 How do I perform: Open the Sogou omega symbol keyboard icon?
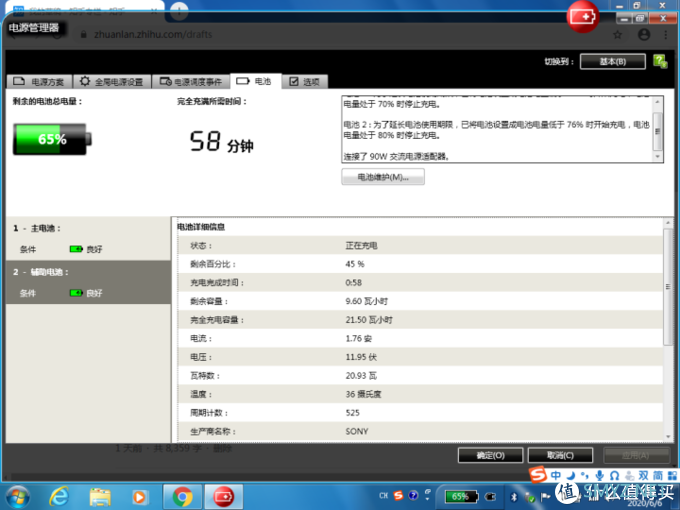[614, 476]
